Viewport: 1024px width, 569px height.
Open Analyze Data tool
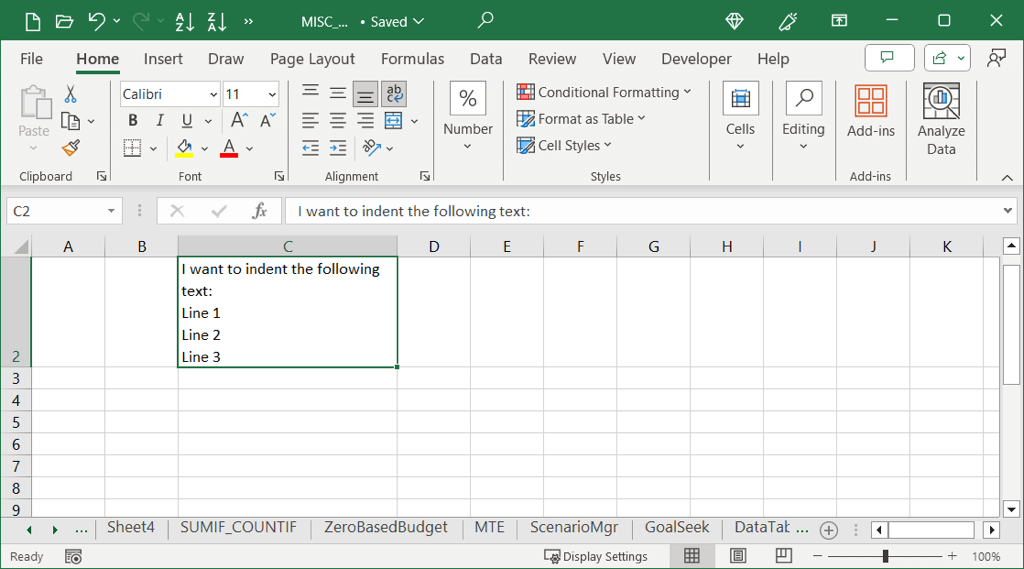click(x=941, y=120)
